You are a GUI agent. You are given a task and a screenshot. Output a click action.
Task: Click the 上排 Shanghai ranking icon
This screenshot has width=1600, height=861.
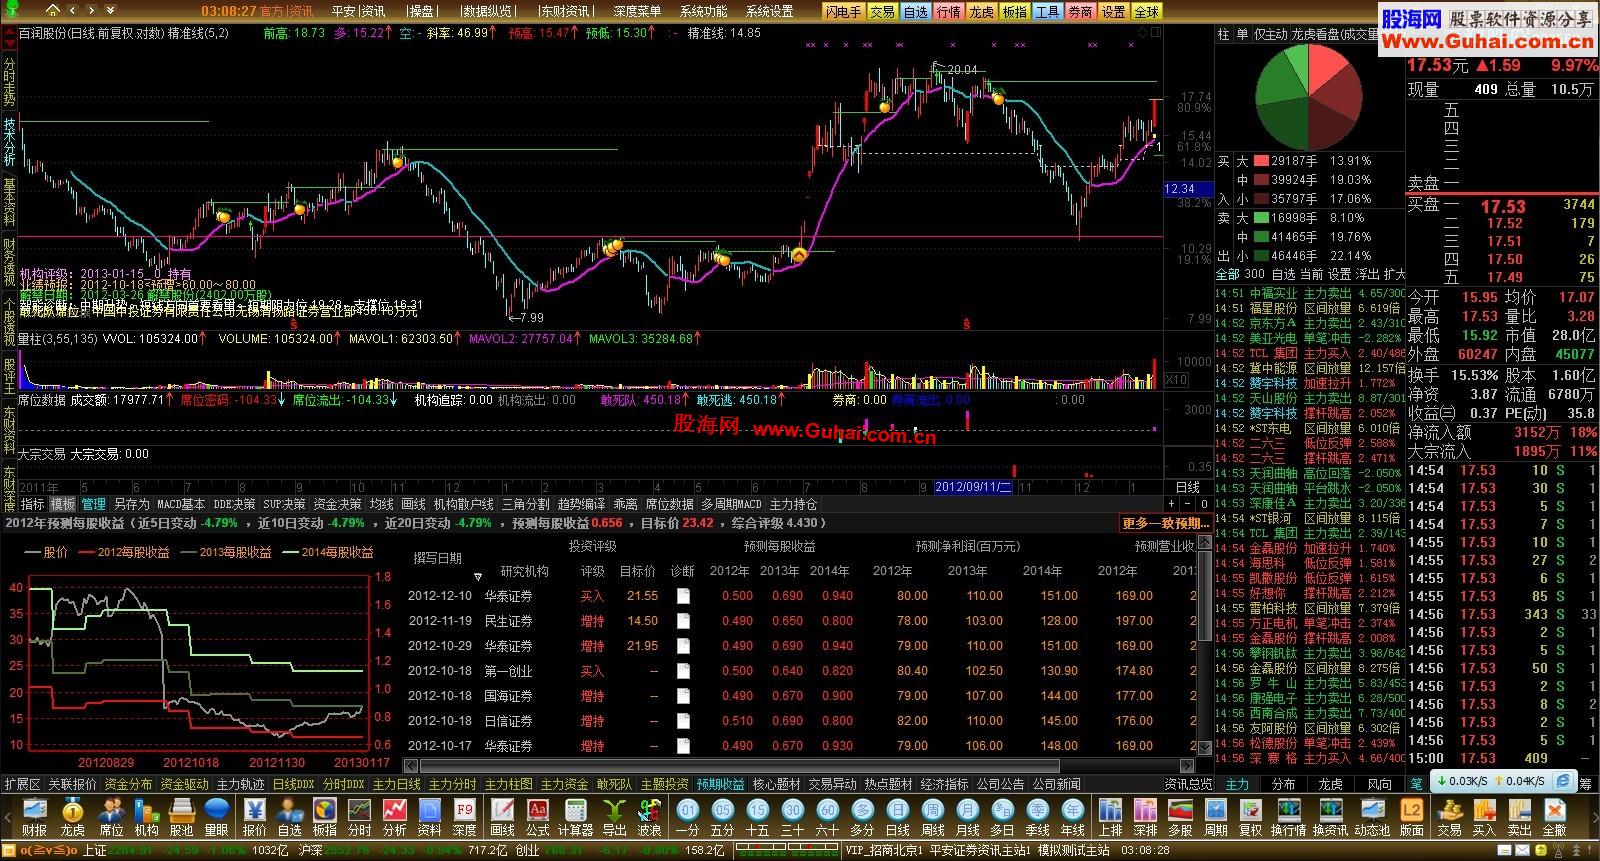point(1110,817)
